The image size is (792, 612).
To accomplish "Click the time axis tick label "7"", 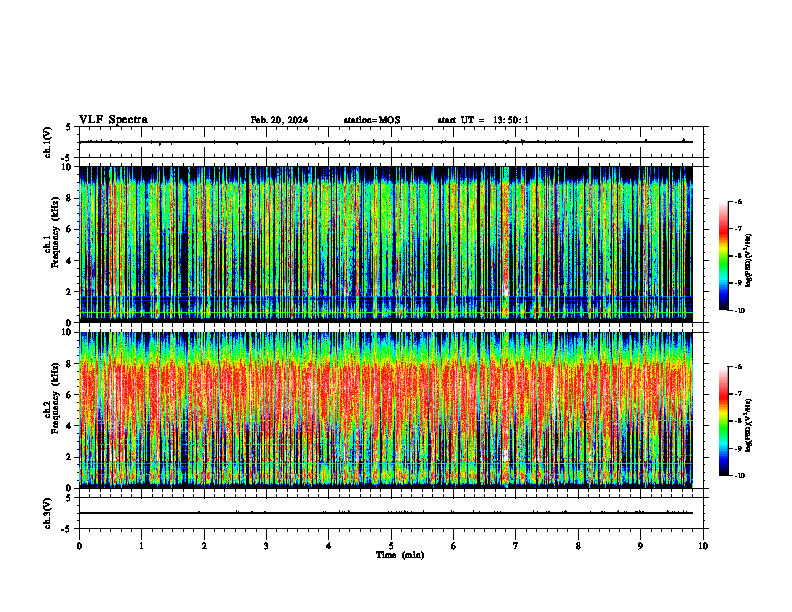I will (516, 546).
